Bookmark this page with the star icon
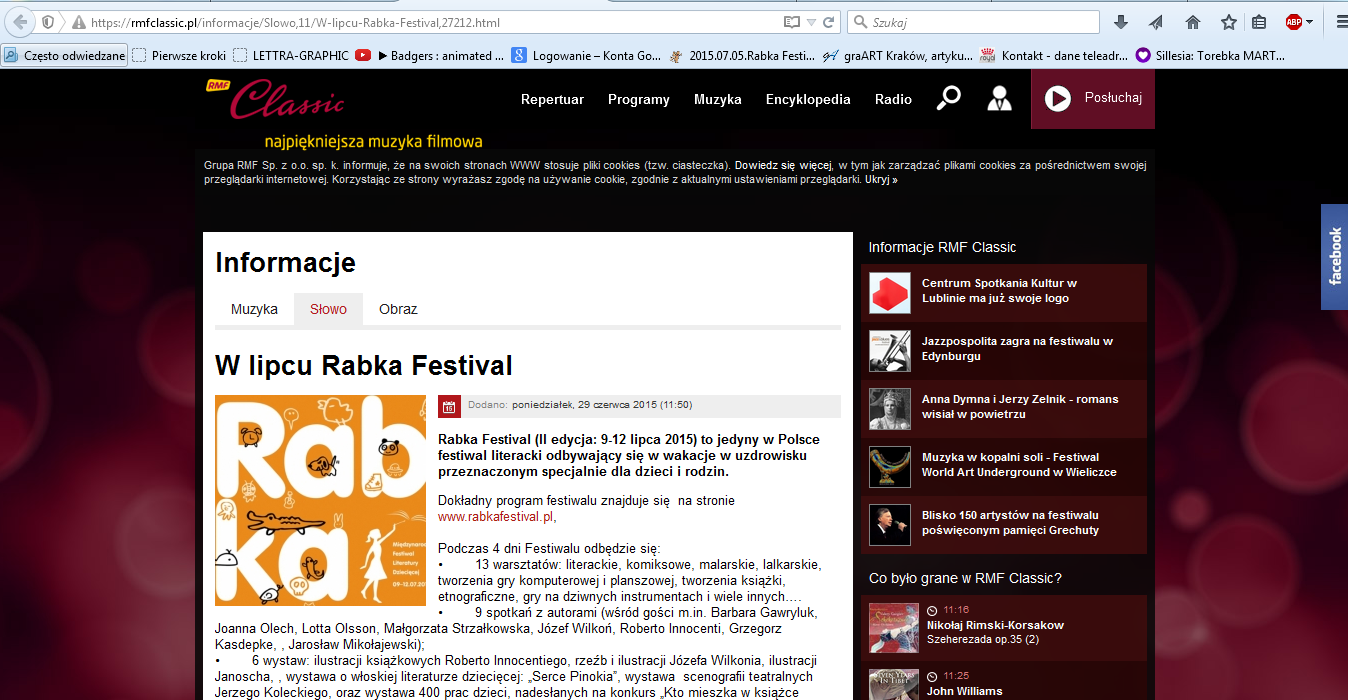Screen dimensions: 1348x700 pos(1228,22)
